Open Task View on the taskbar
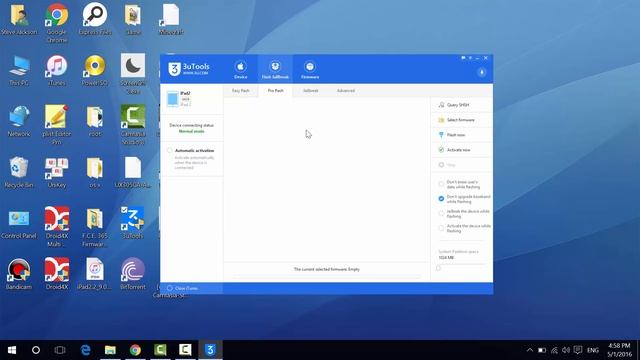Screen dimensions: 640x360 (60, 350)
